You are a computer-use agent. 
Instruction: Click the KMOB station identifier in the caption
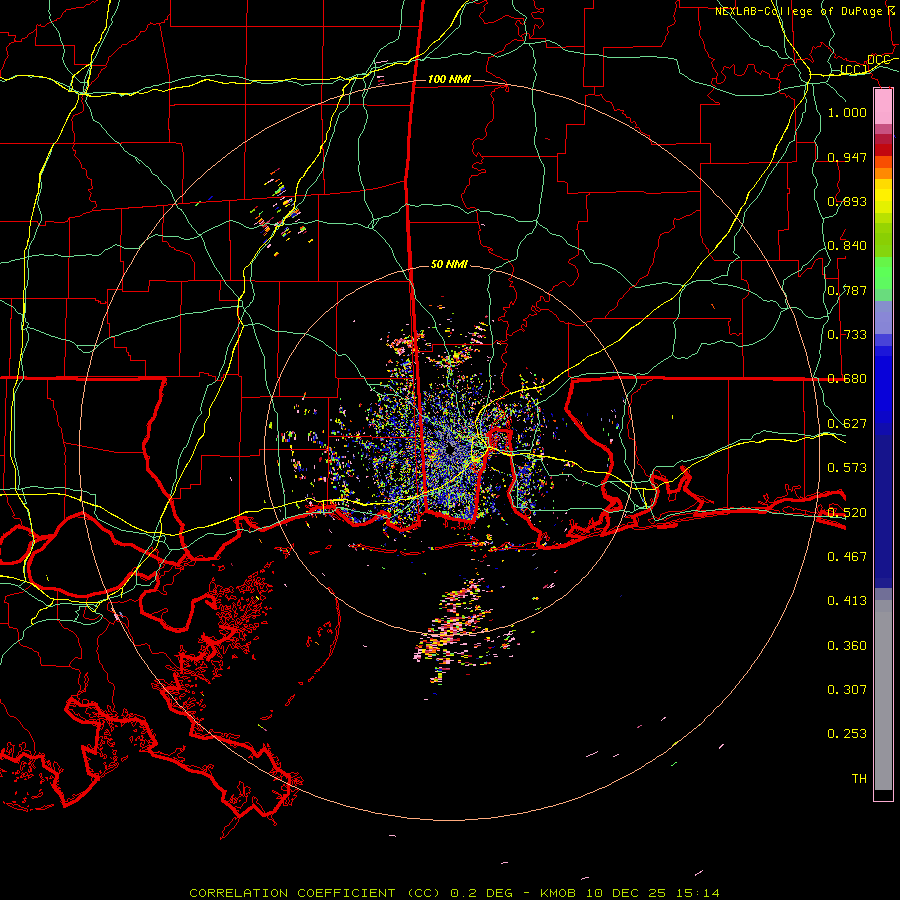557,893
